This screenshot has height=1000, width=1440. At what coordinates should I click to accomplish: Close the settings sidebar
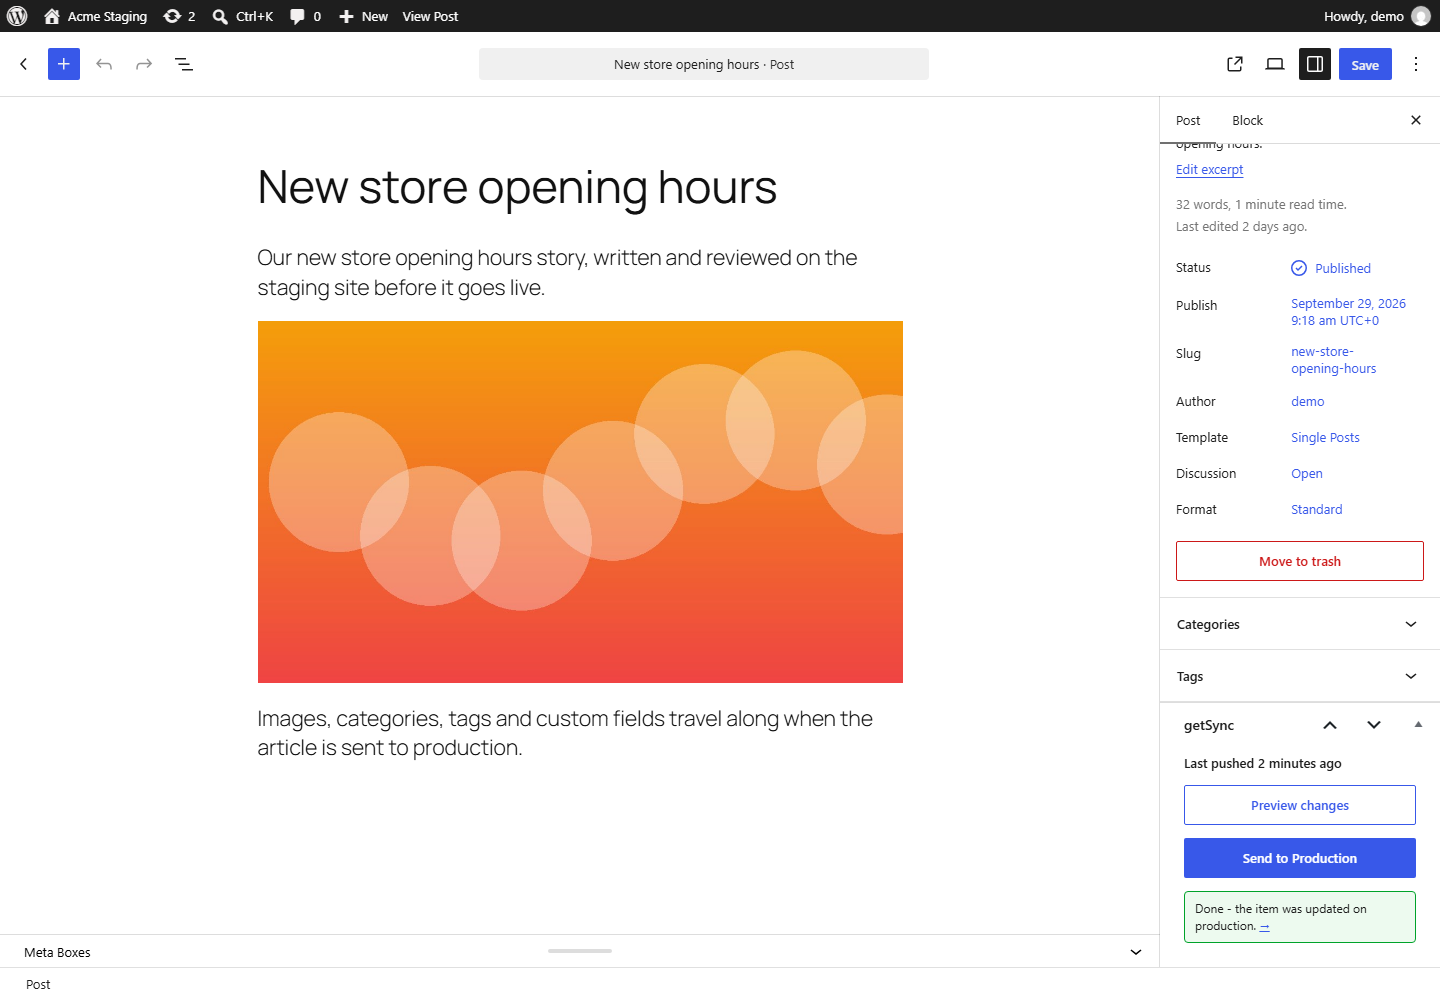point(1416,120)
